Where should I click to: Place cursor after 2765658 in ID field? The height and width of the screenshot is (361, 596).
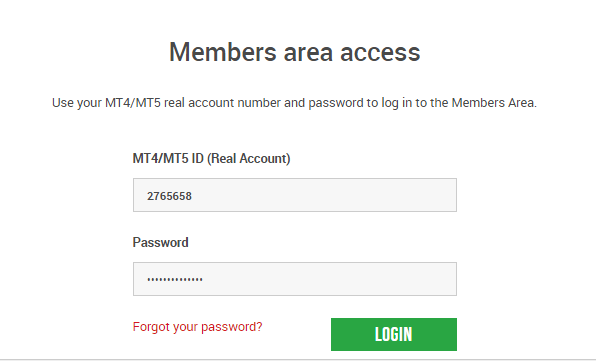pyautogui.click(x=193, y=196)
